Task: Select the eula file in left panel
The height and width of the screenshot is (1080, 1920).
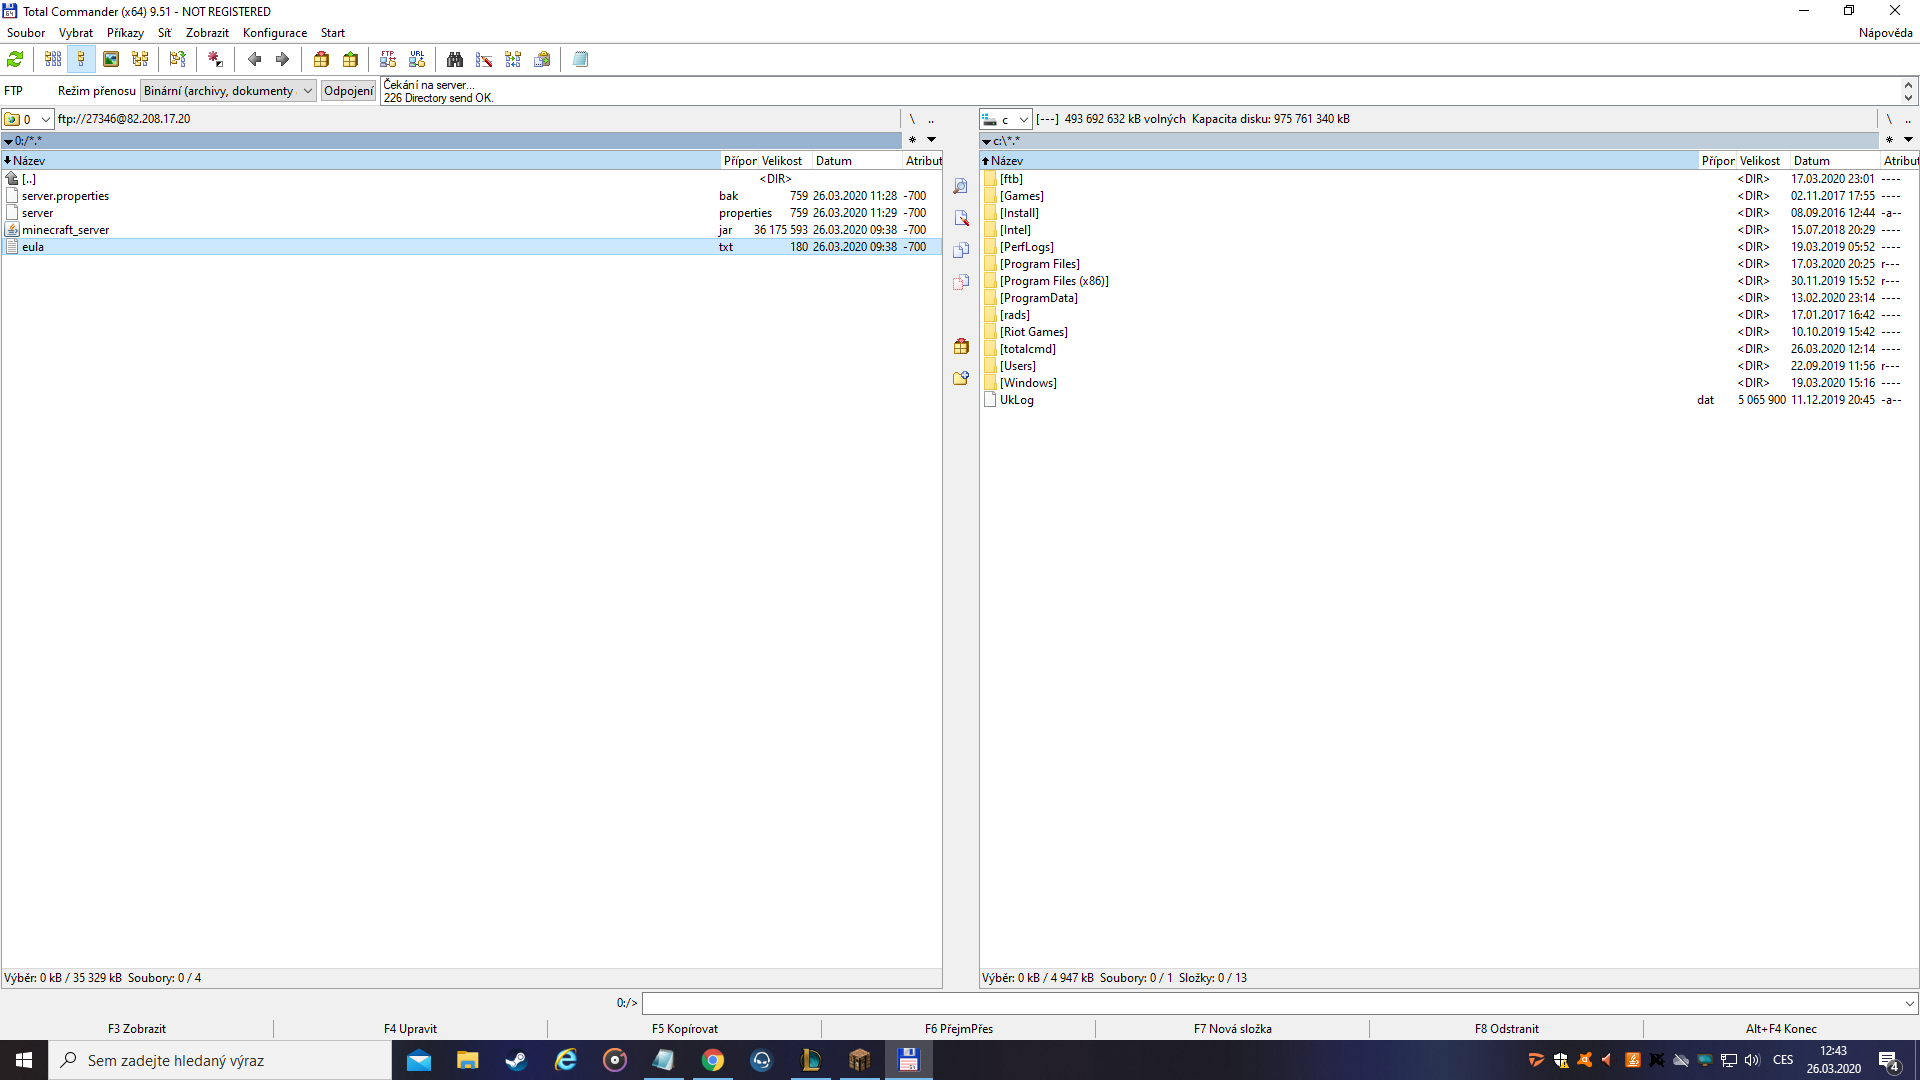Action: pyautogui.click(x=470, y=247)
